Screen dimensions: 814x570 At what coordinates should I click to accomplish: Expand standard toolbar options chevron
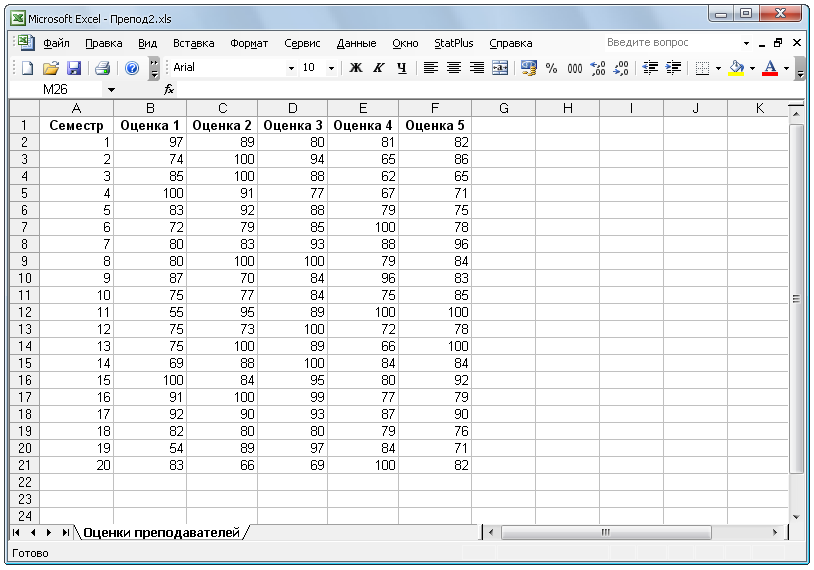coord(154,68)
